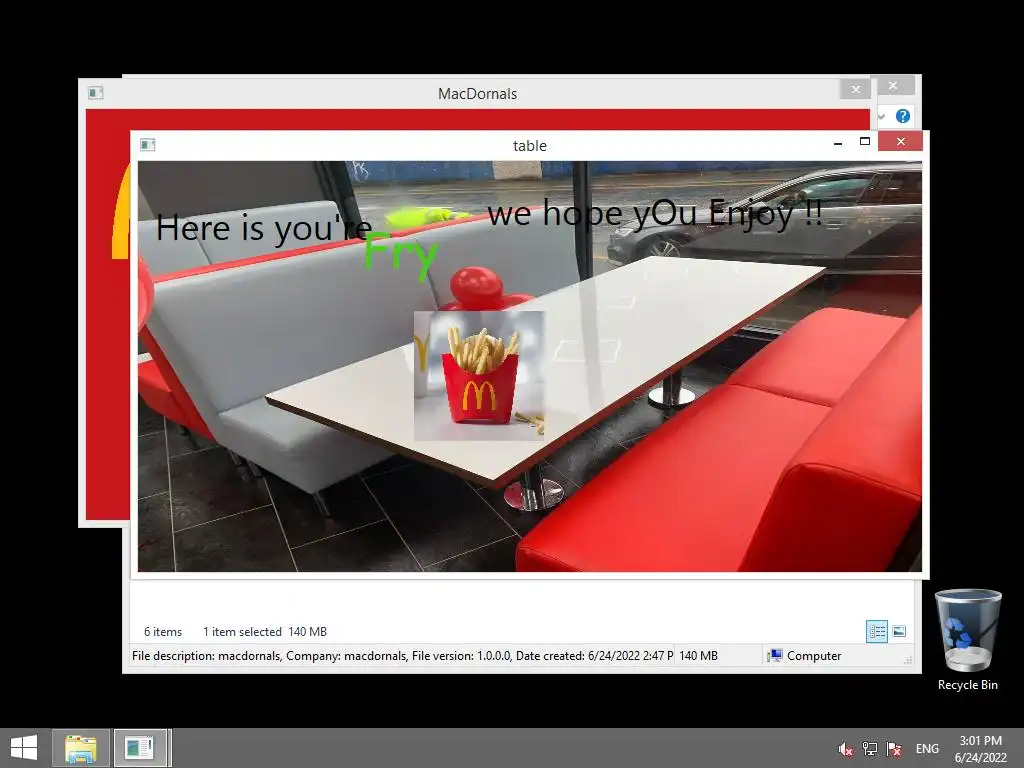Open the Recycle Bin desktop icon
The width and height of the screenshot is (1024, 768).
(968, 640)
